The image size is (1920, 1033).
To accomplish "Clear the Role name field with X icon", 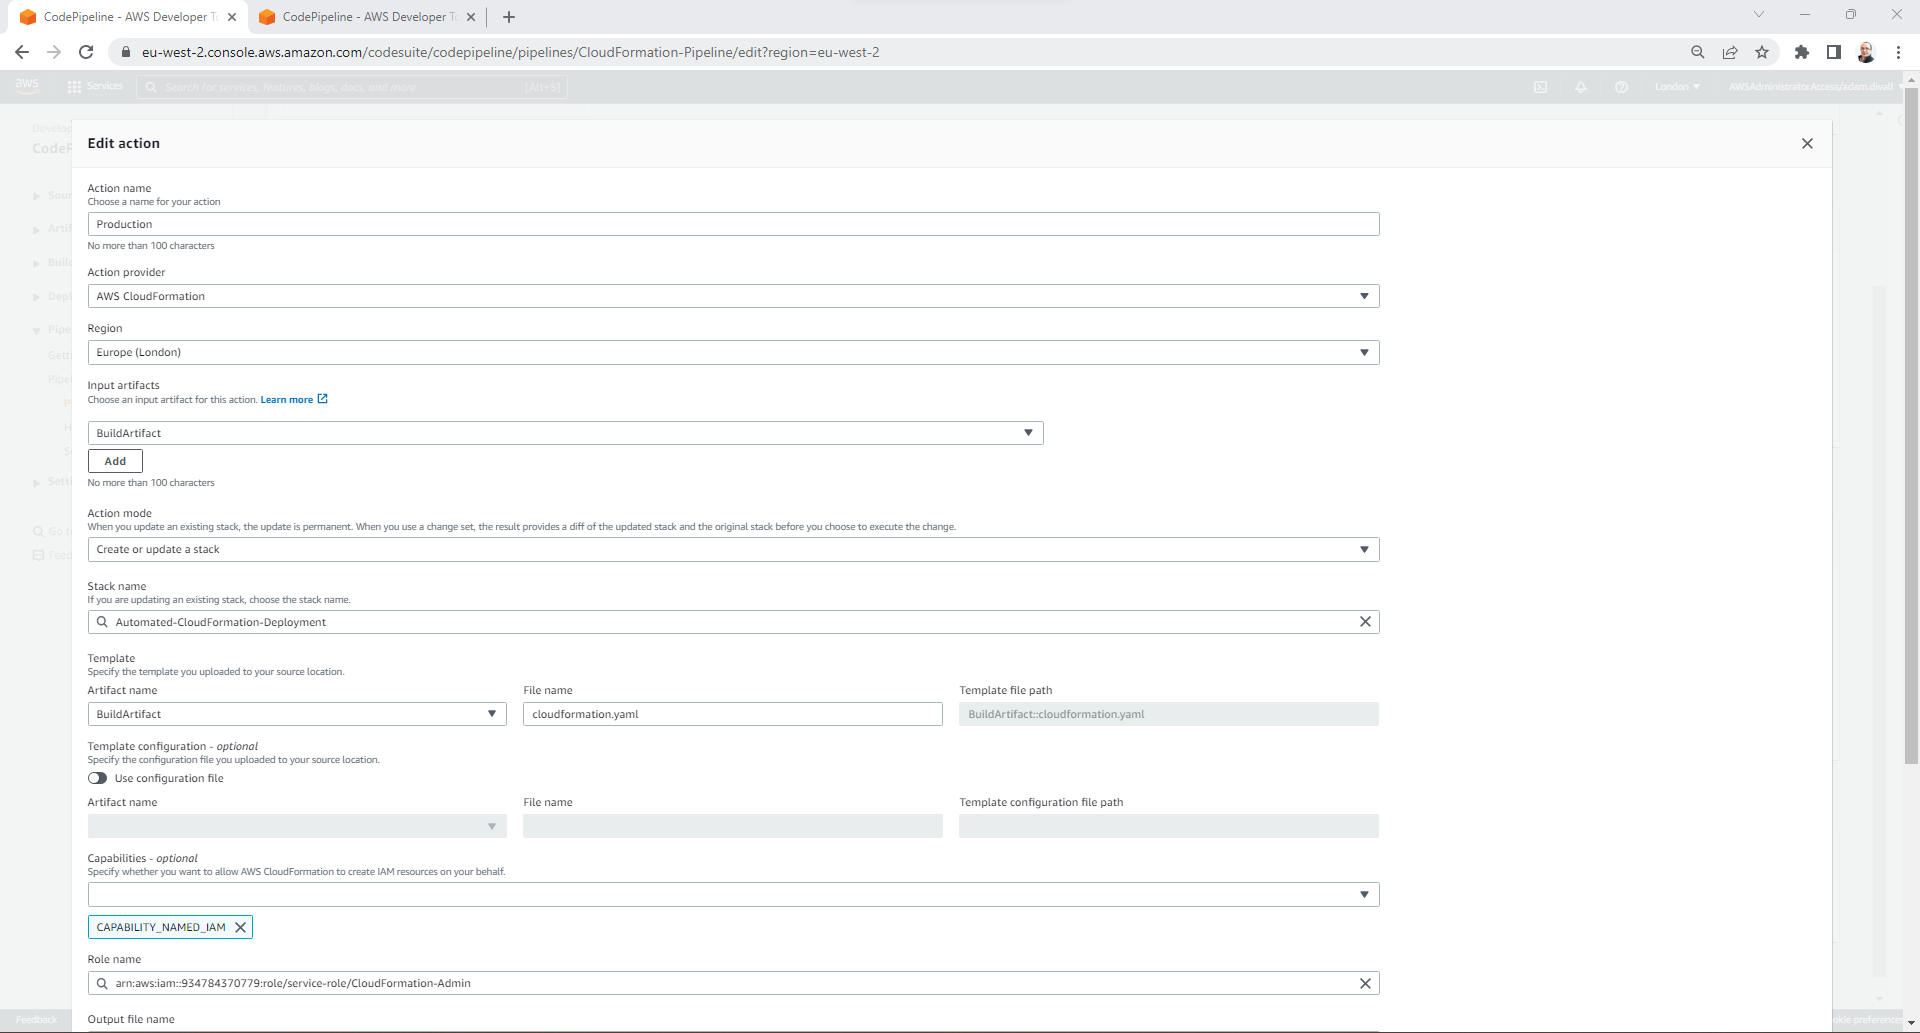I will 1365,983.
